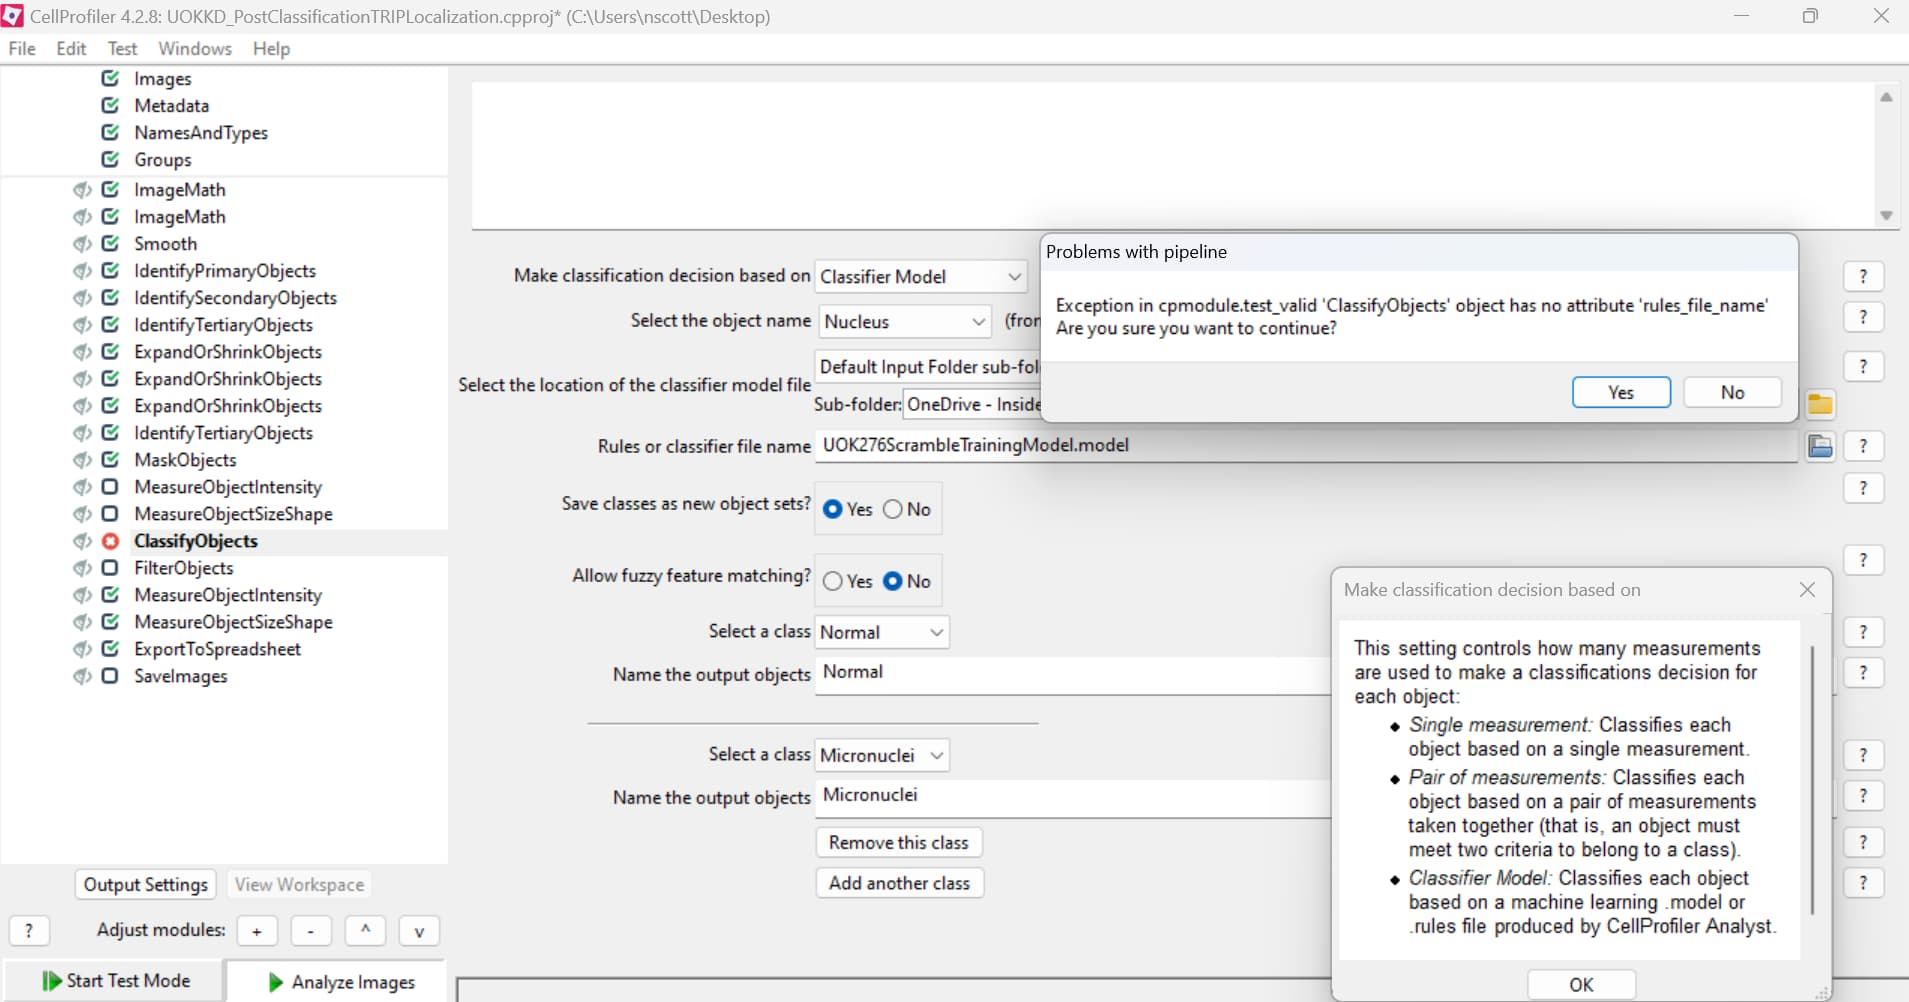The height and width of the screenshot is (1002, 1909).
Task: Open the Make classification decision based on dropdown
Action: coord(1012,276)
